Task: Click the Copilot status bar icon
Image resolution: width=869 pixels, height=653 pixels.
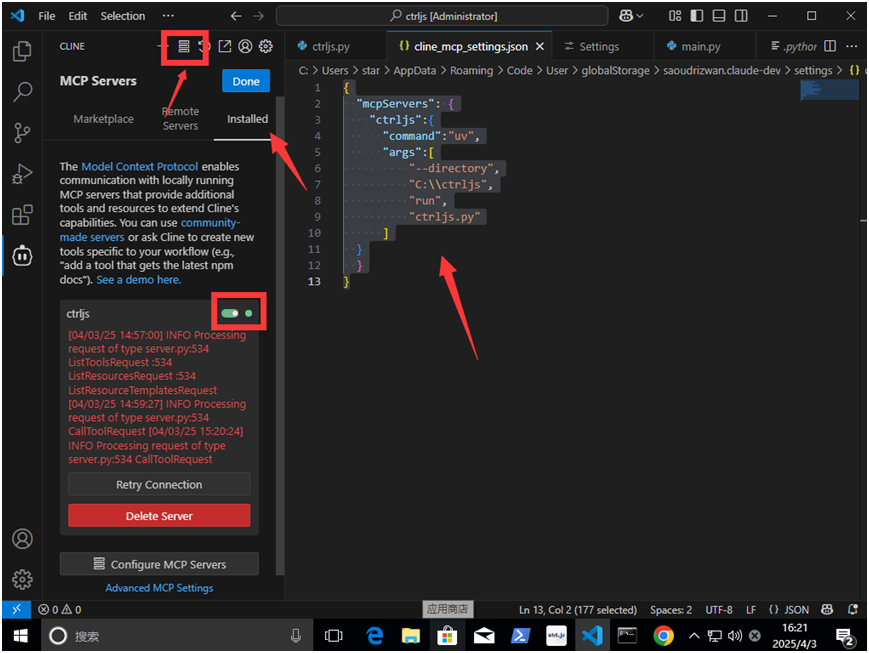Action: coord(827,610)
